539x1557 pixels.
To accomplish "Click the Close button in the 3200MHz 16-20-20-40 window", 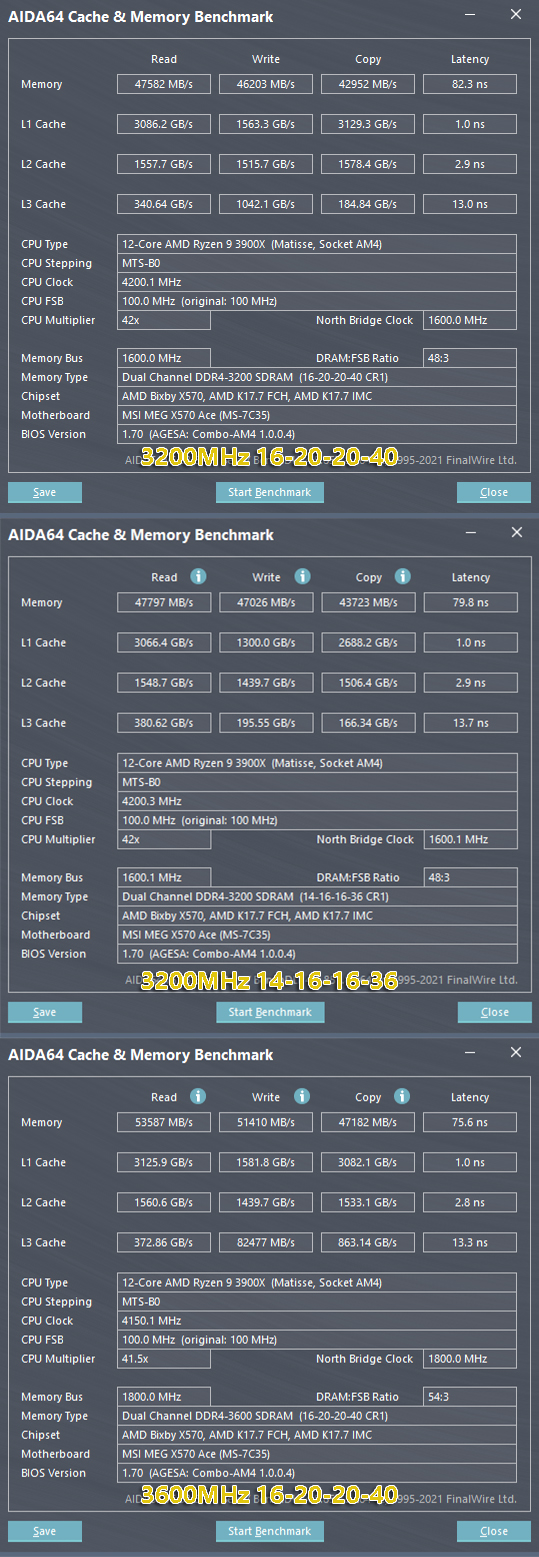I will [494, 492].
